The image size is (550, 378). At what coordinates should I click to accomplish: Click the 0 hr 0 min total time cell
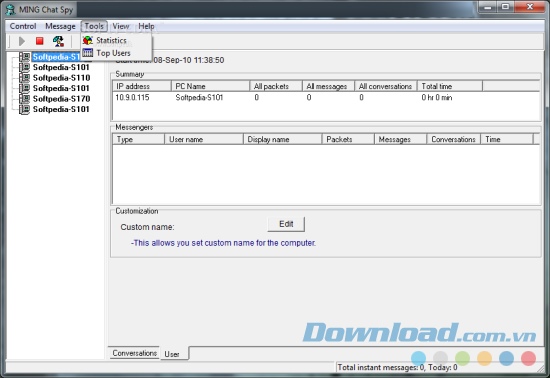click(x=437, y=97)
